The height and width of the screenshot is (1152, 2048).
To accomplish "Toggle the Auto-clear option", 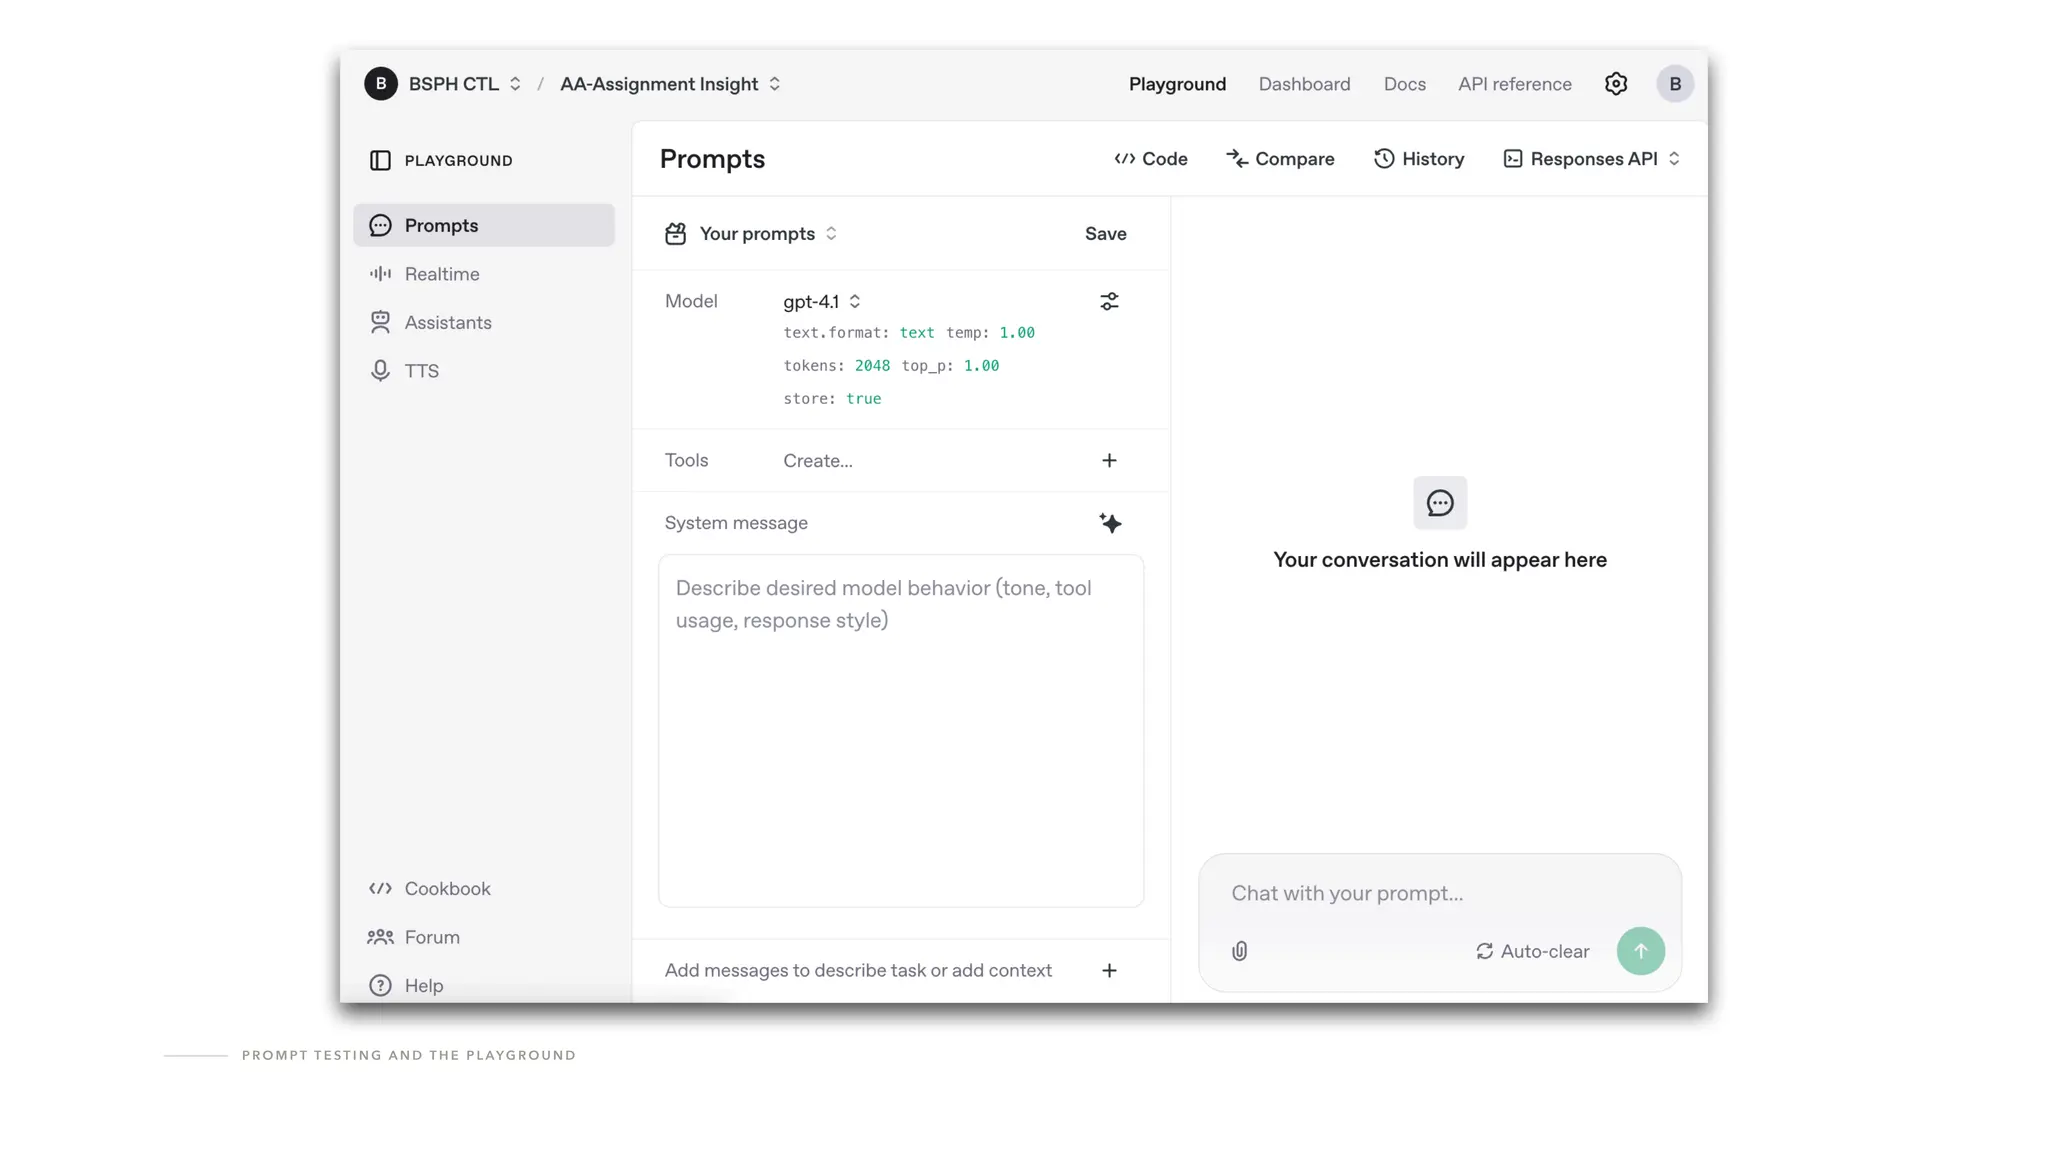I will pyautogui.click(x=1532, y=951).
